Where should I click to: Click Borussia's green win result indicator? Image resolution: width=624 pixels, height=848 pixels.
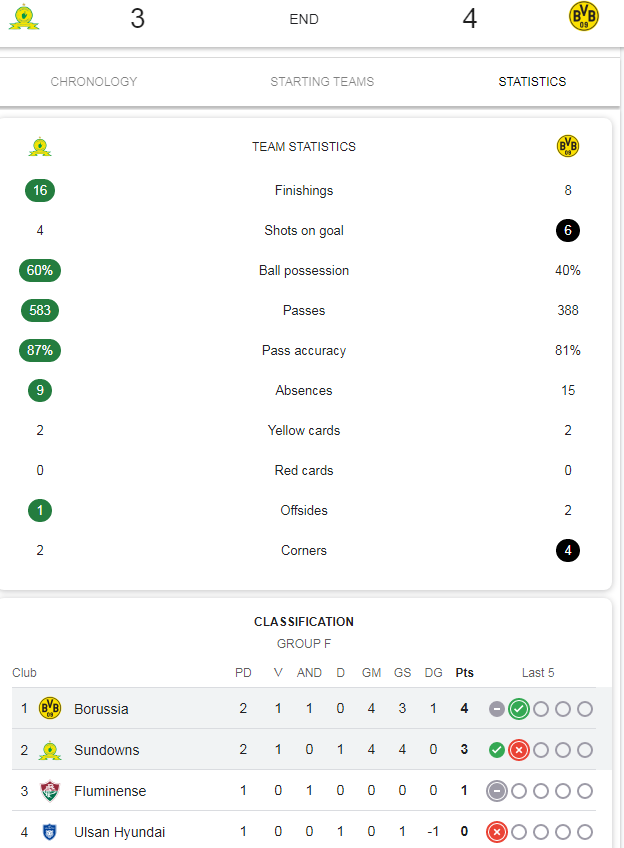[519, 708]
